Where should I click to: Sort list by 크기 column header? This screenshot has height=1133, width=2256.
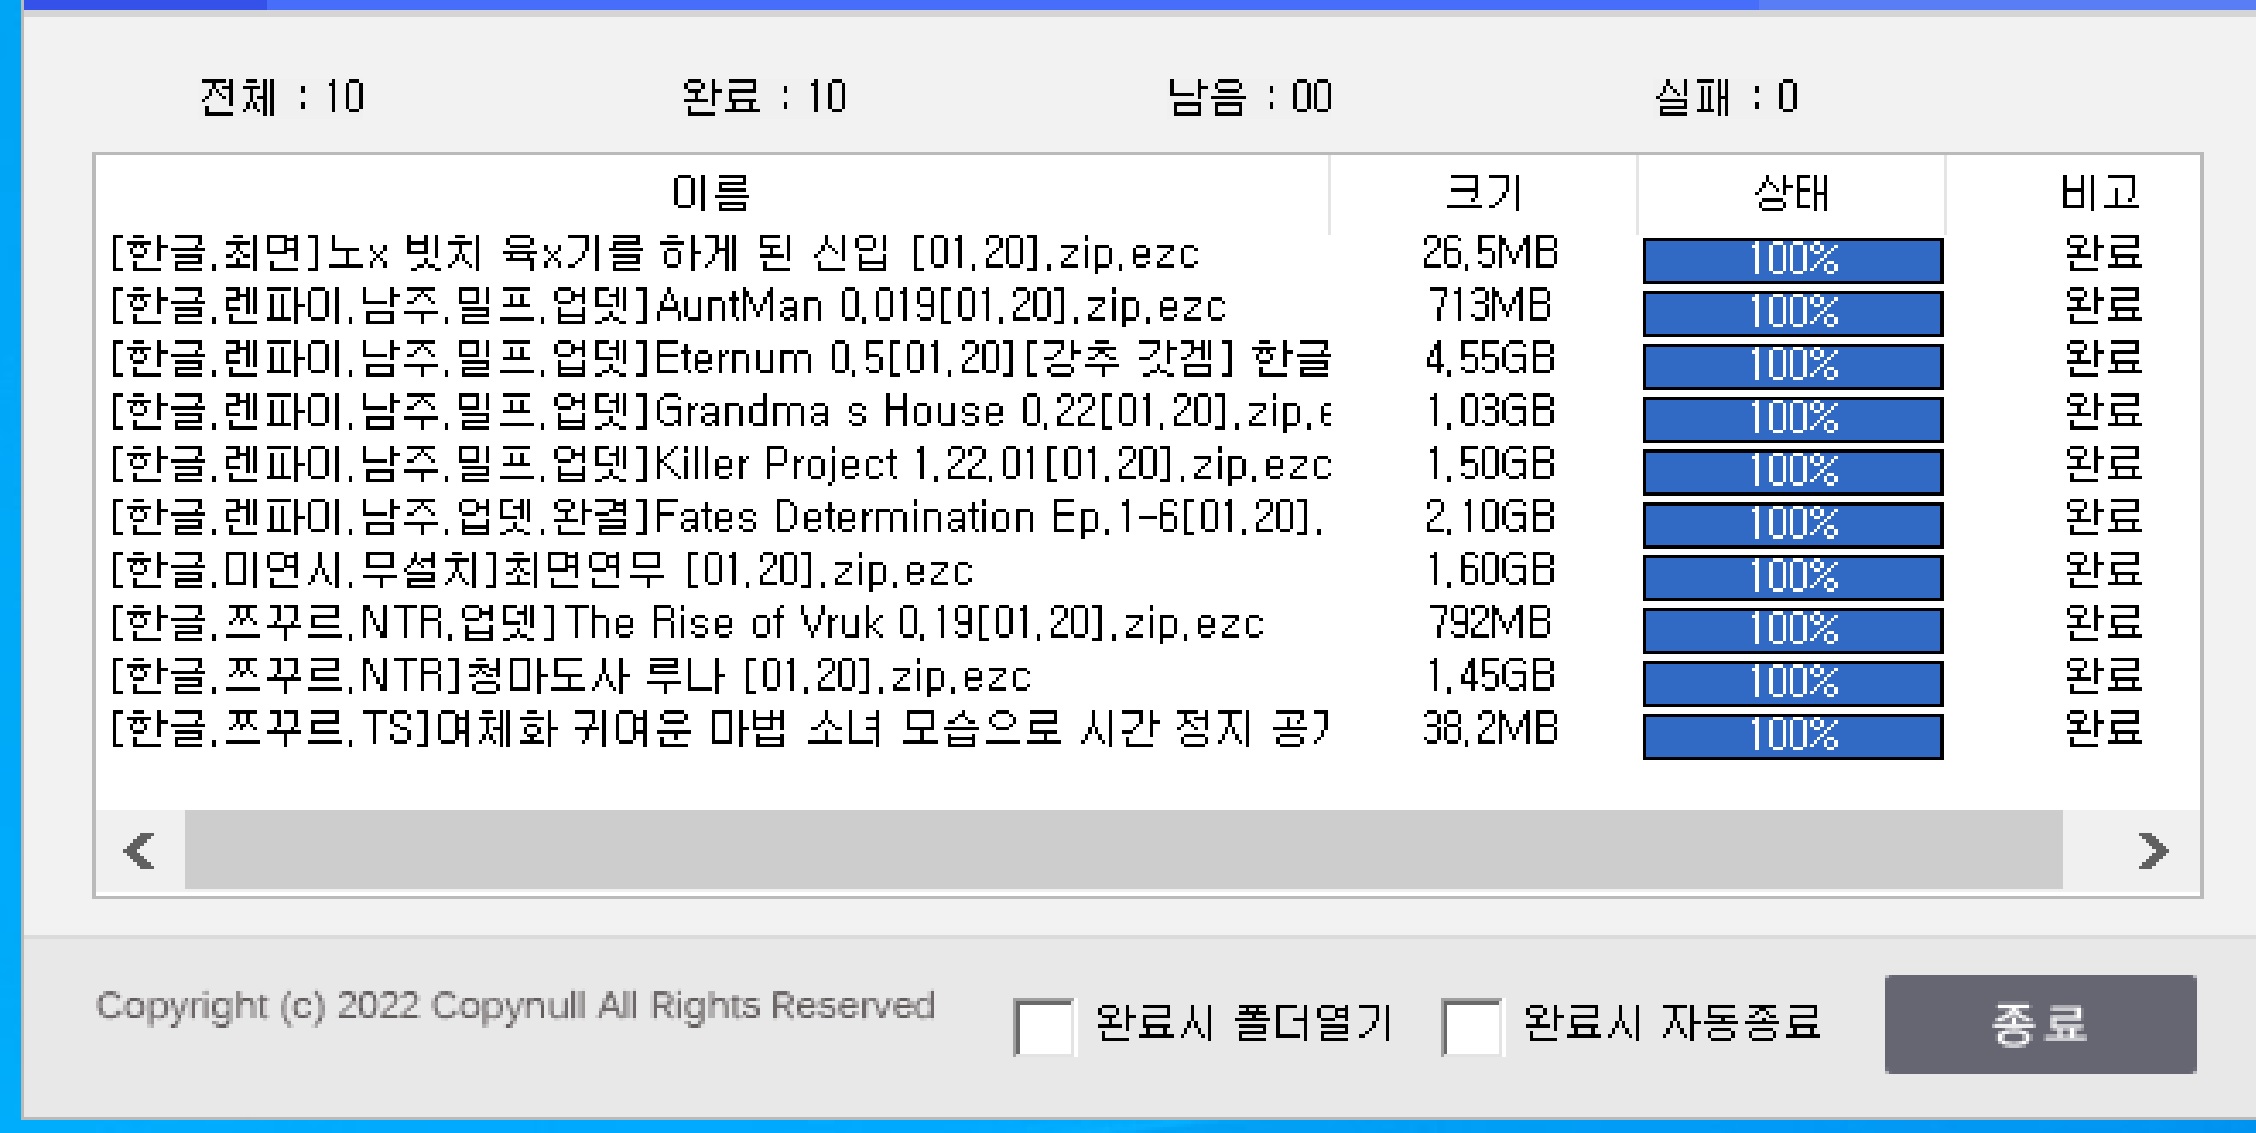(1483, 193)
